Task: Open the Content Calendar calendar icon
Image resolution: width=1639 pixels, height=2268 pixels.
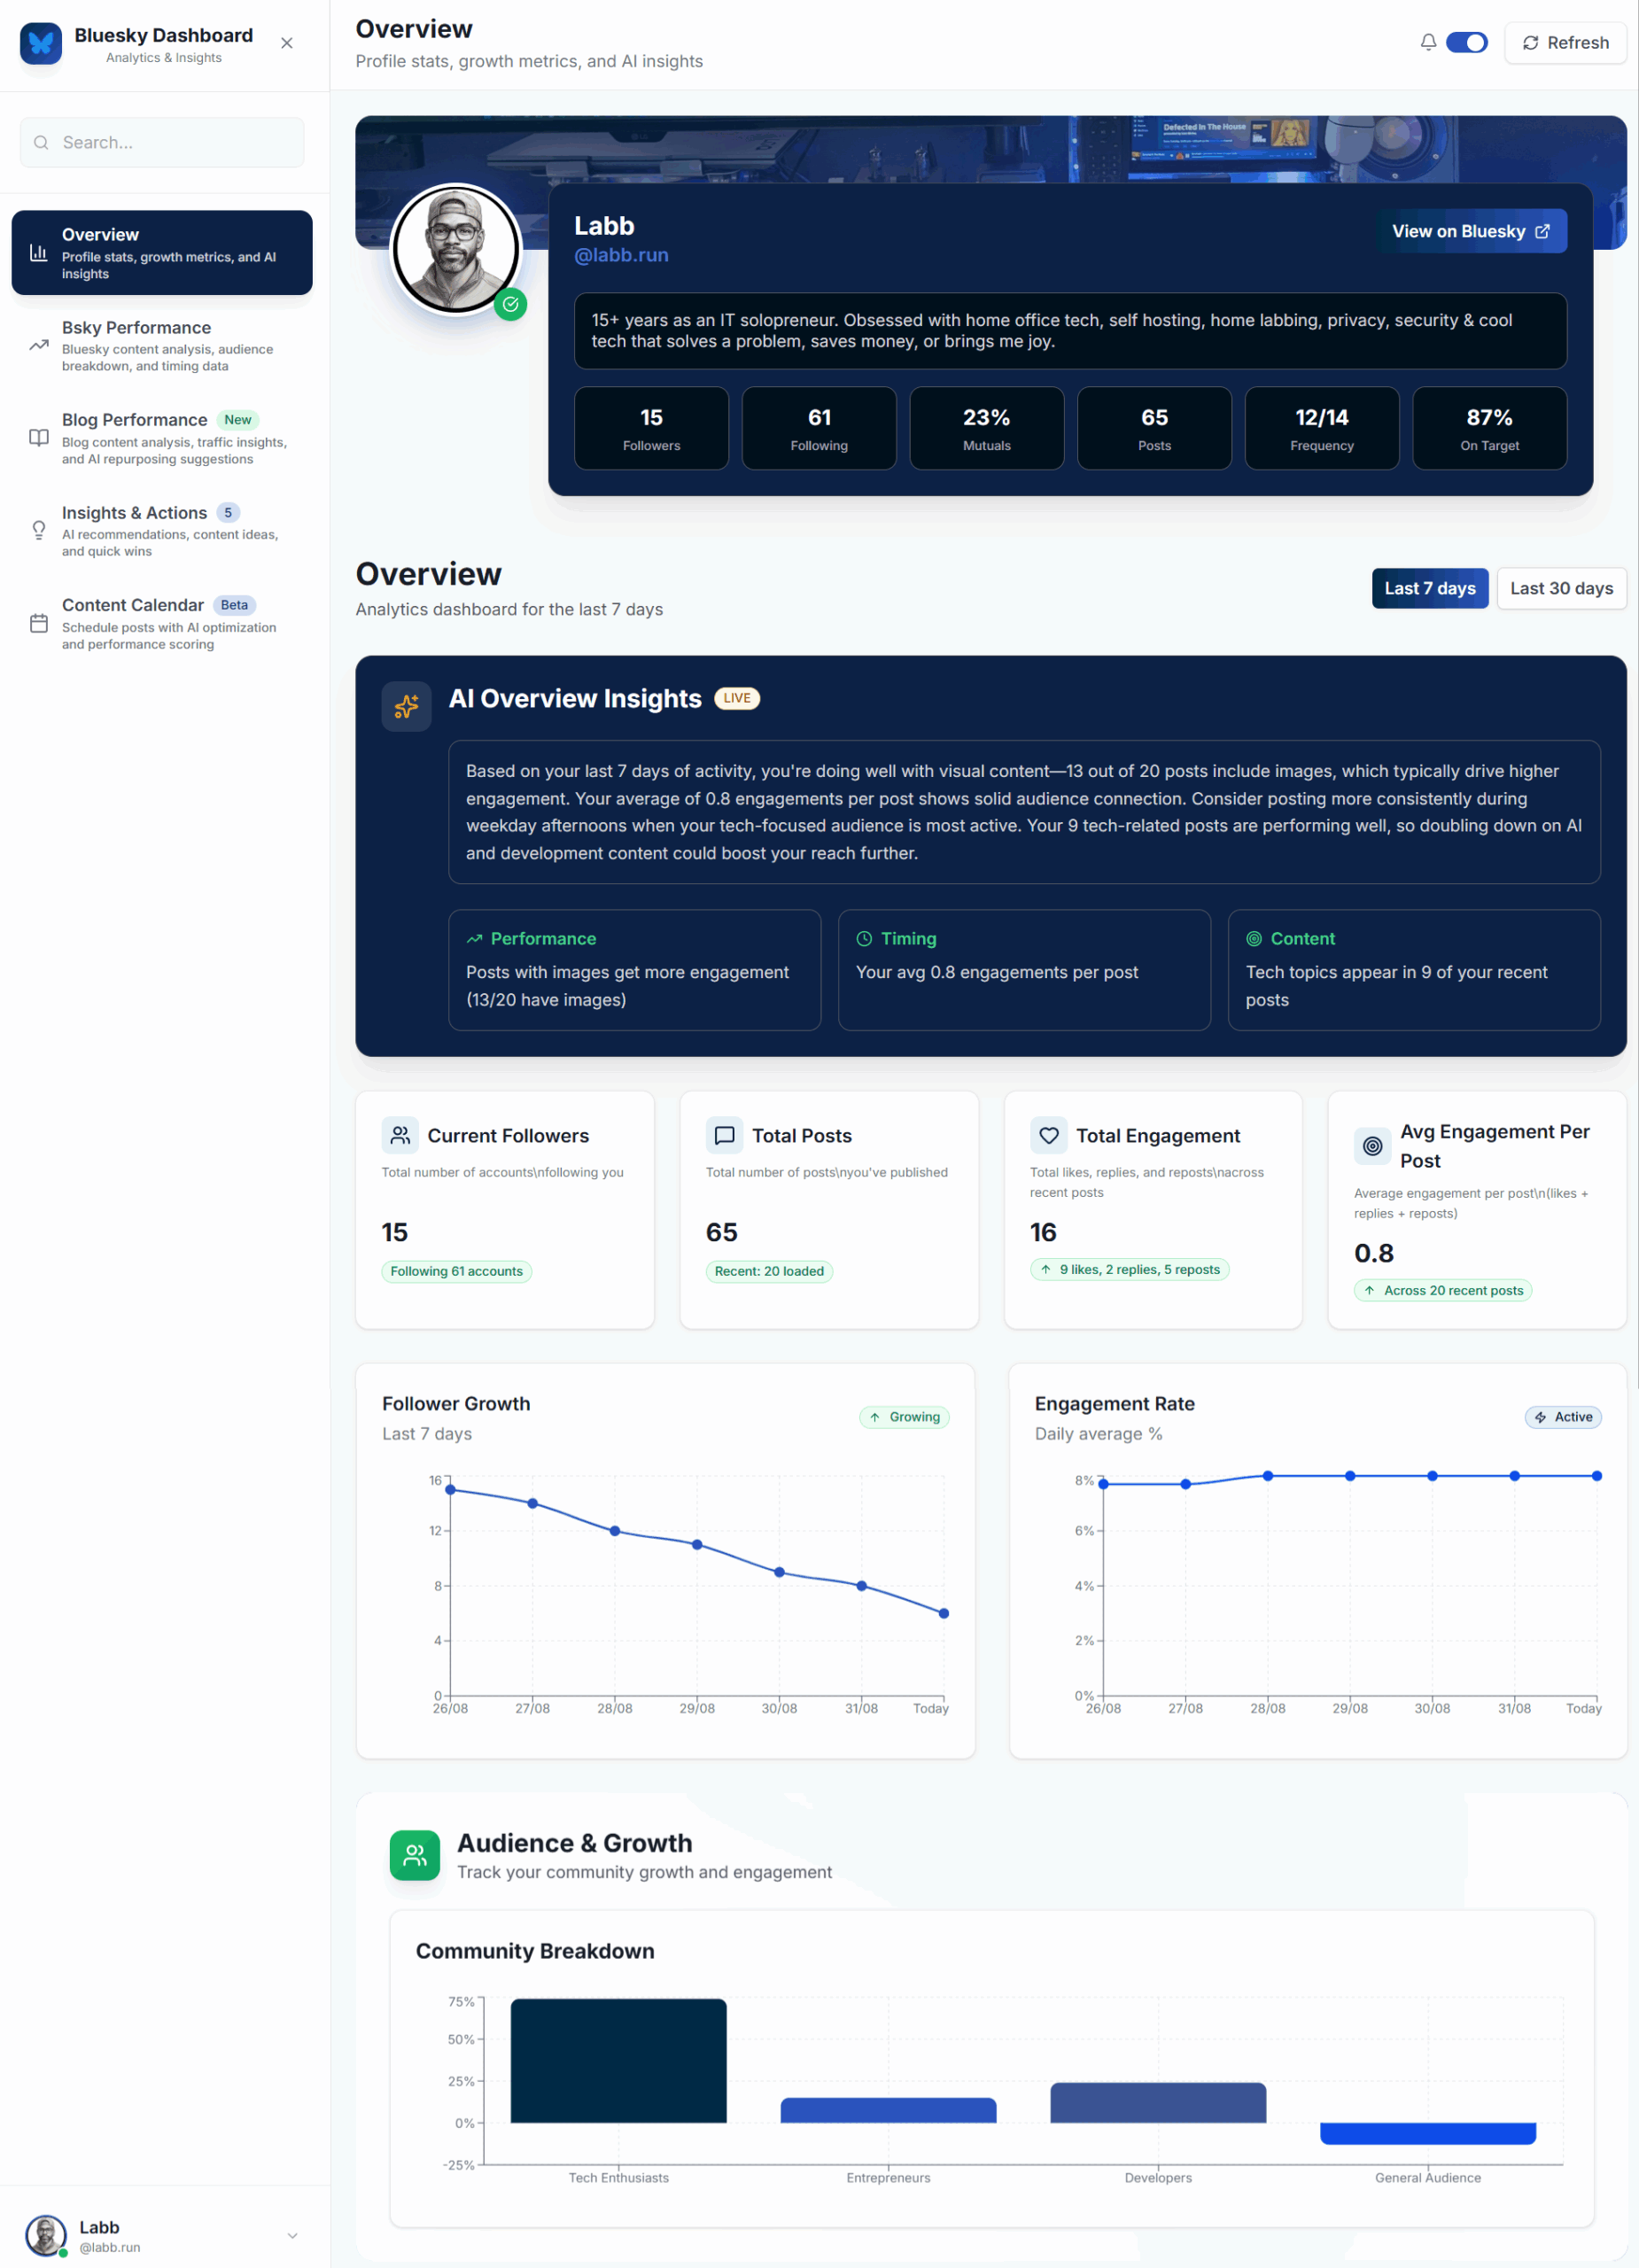Action: point(38,622)
